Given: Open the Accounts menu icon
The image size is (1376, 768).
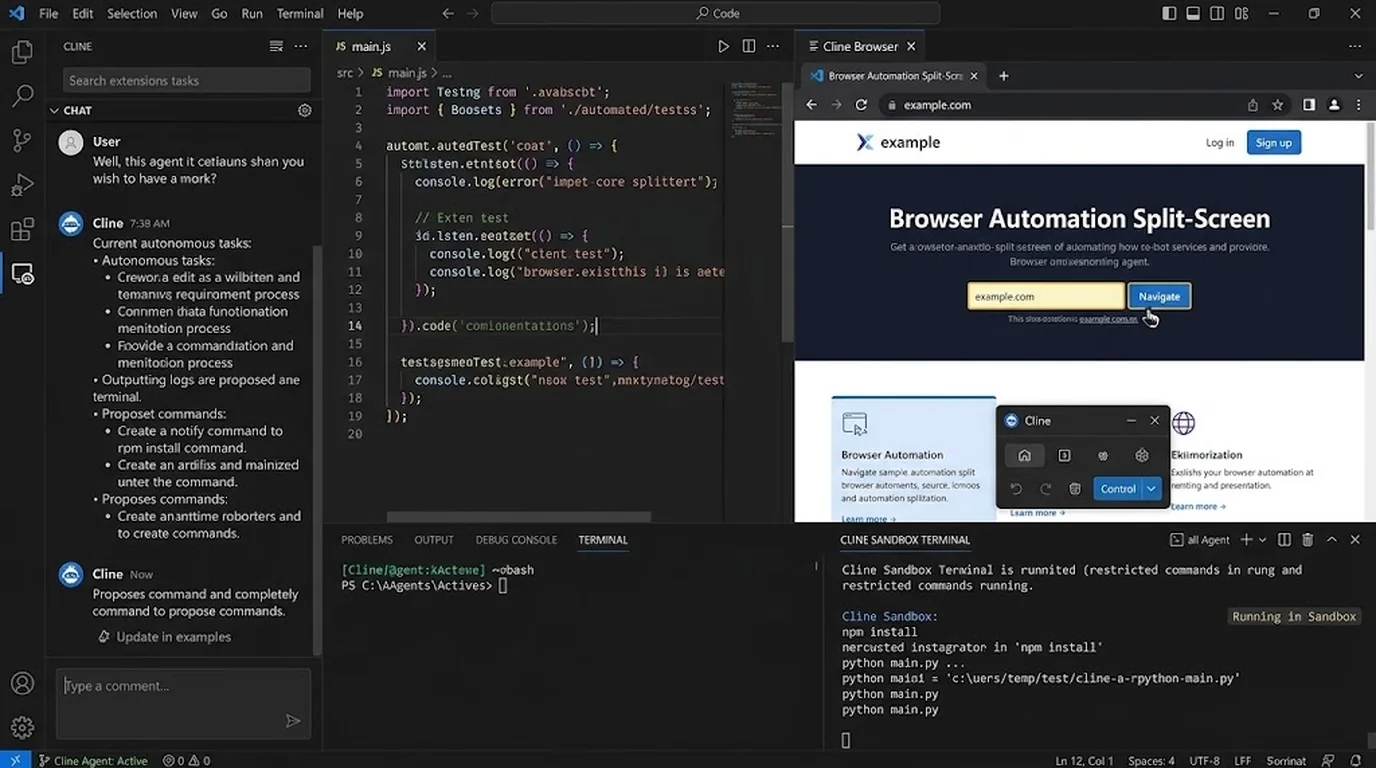Looking at the screenshot, I should point(22,684).
